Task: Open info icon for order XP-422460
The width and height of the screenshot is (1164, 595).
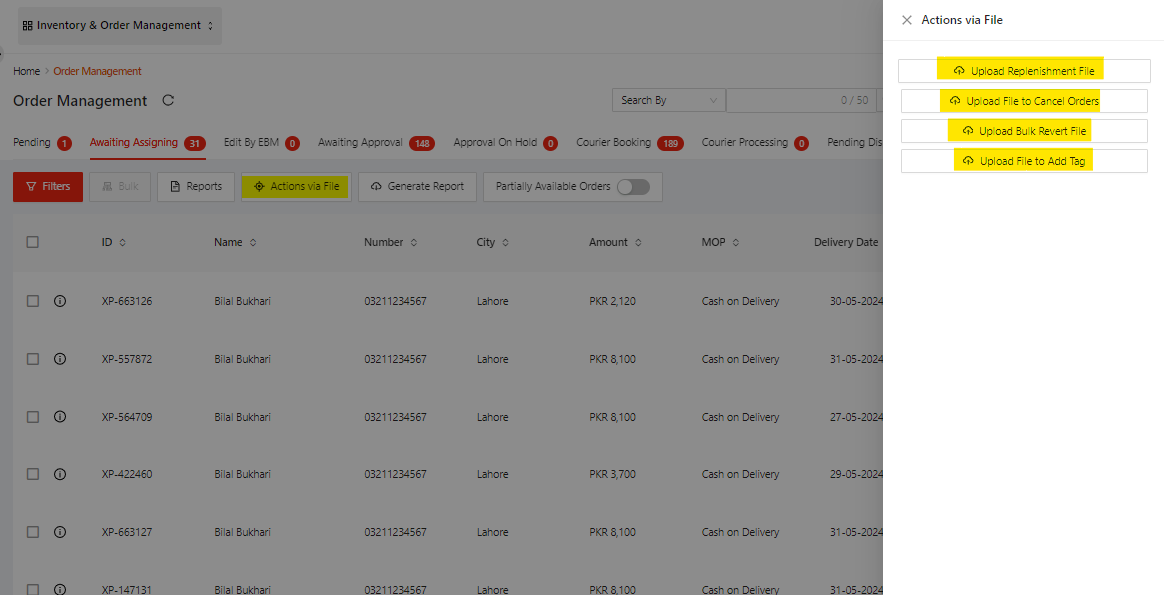Action: [x=60, y=474]
